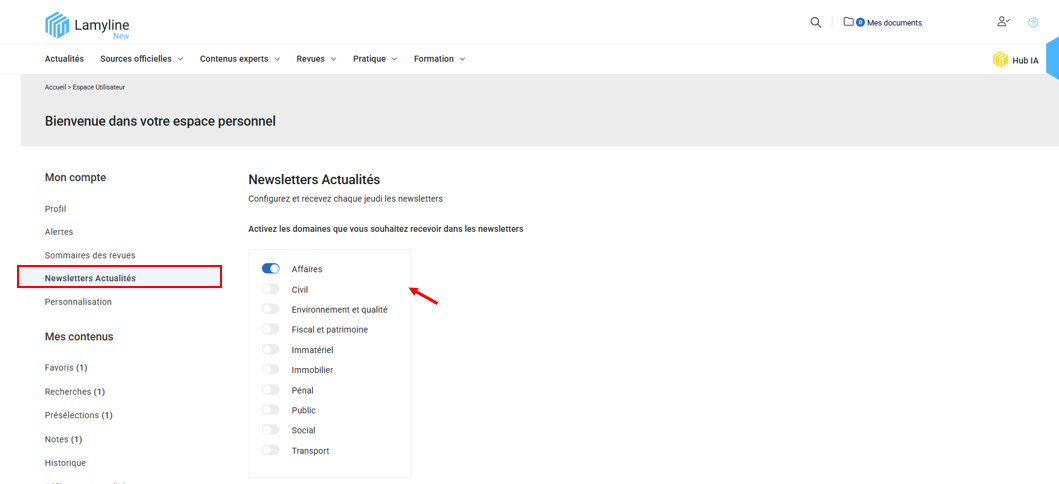The height and width of the screenshot is (484, 1059).
Task: Expand the Contenus experts dropdown menu
Action: click(x=239, y=59)
